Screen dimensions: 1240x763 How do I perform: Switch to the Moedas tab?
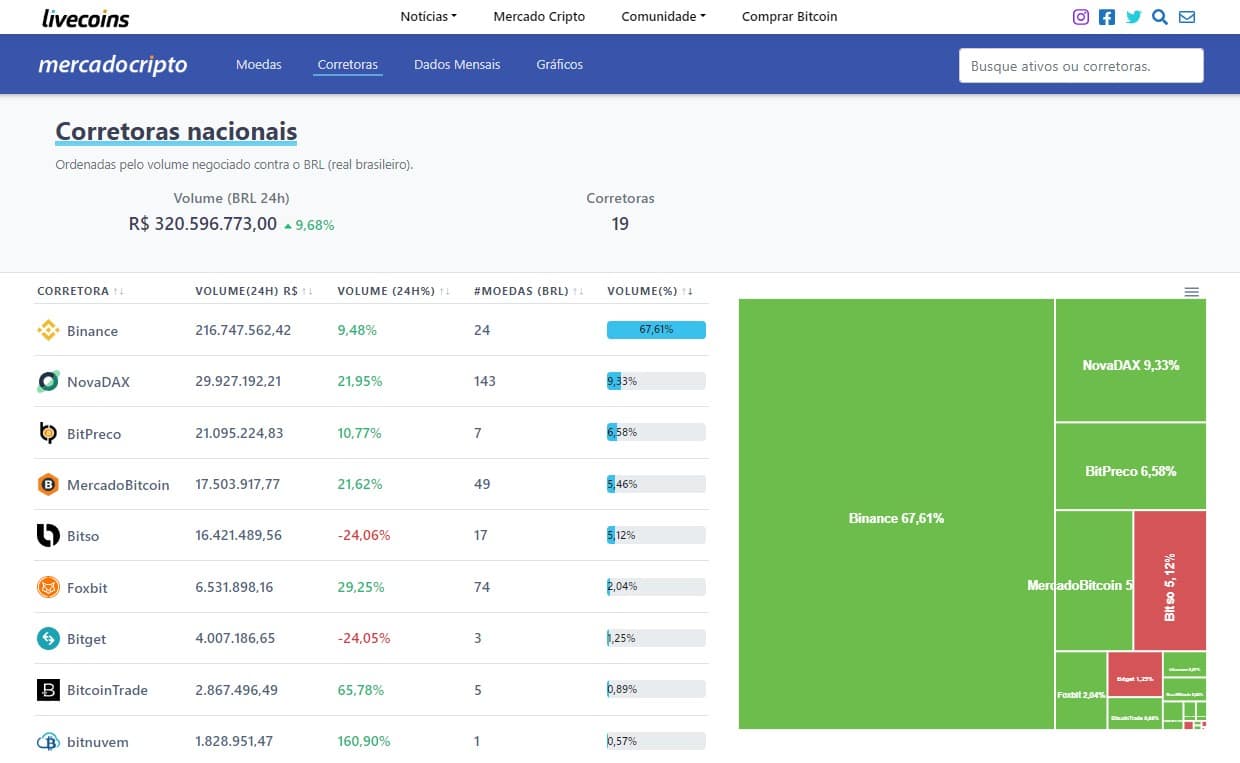(259, 64)
